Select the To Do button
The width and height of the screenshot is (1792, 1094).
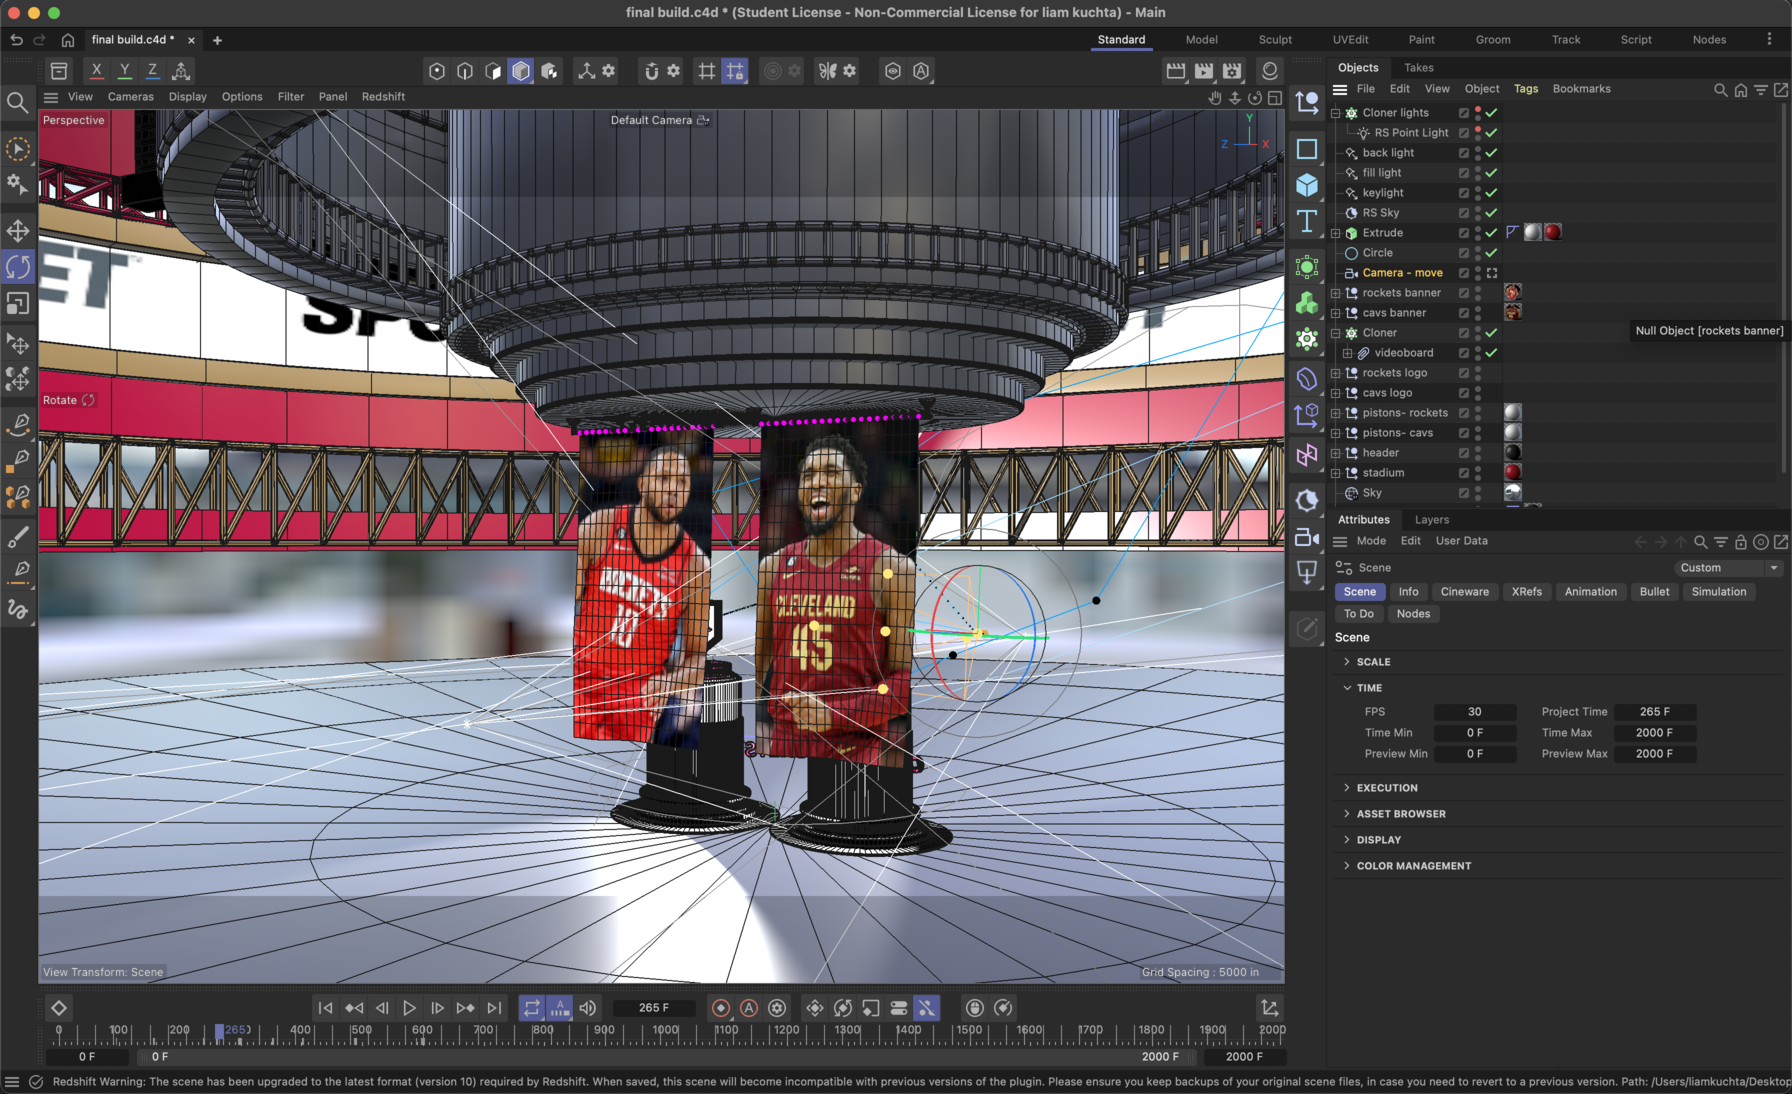(1358, 614)
